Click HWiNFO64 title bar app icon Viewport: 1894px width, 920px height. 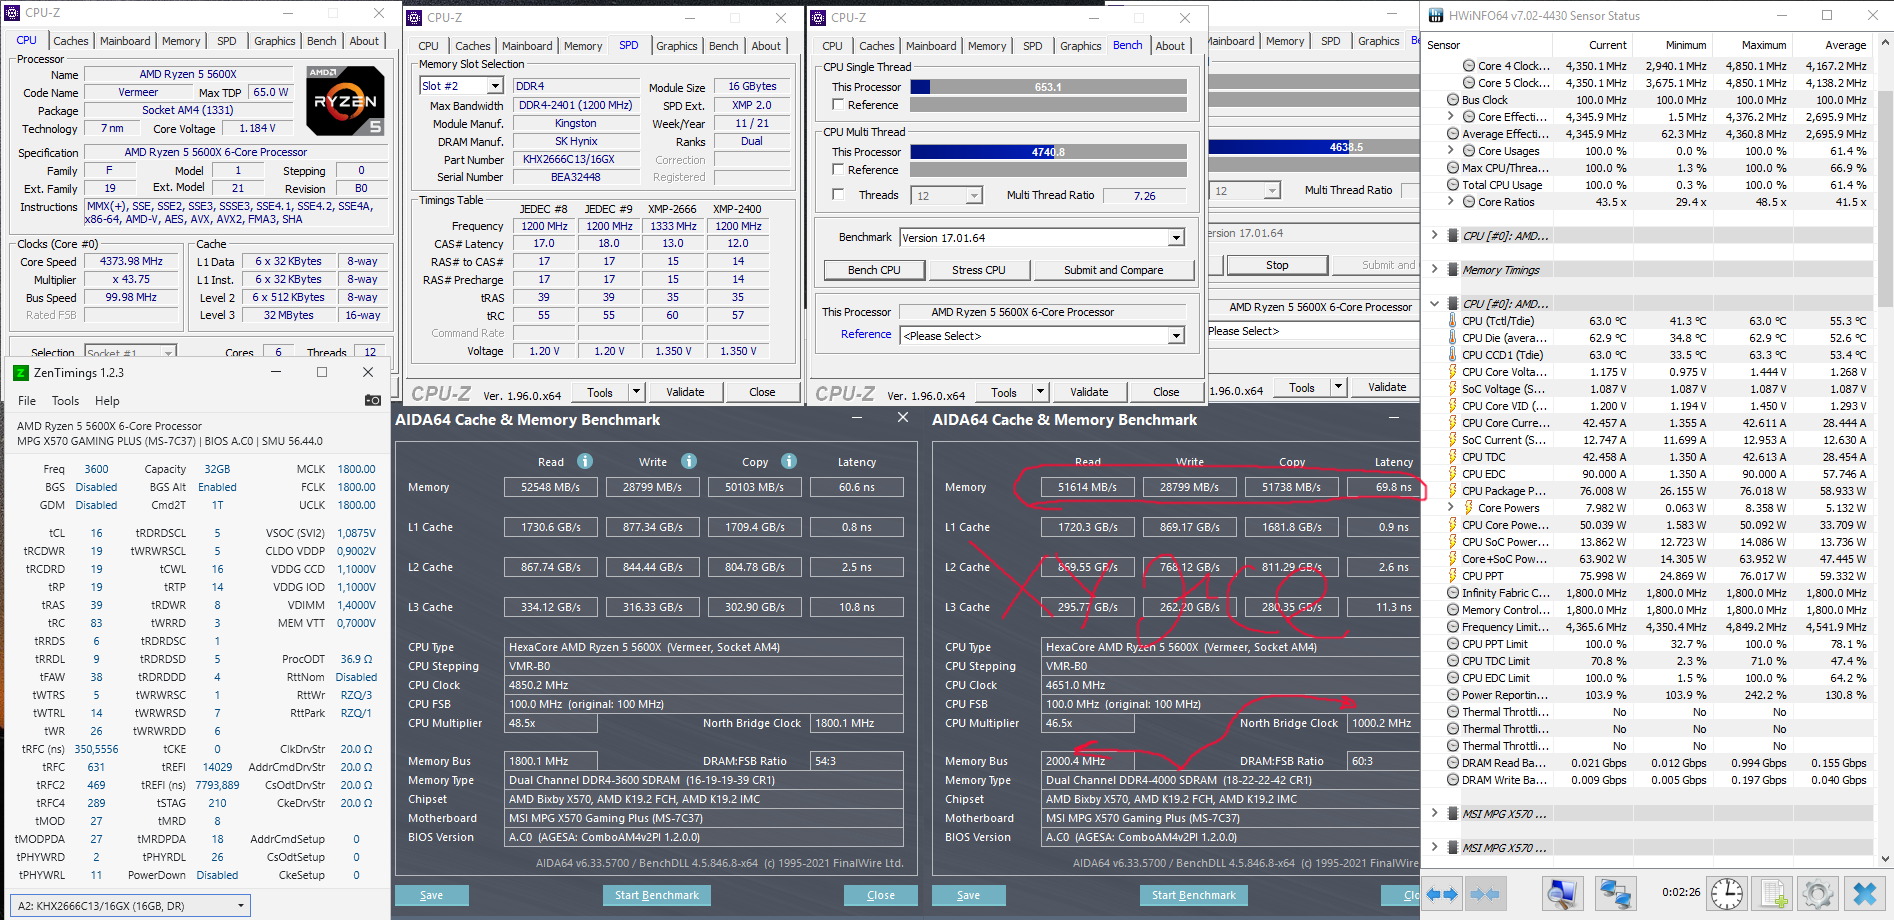(1436, 15)
